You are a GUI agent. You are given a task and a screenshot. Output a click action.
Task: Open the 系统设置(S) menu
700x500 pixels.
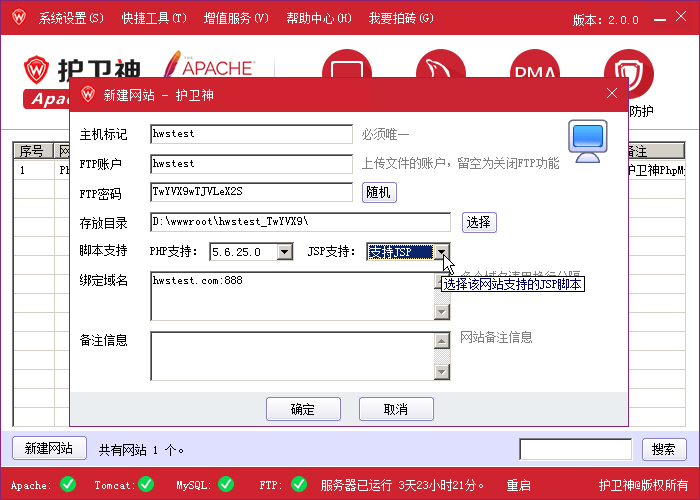[71, 18]
